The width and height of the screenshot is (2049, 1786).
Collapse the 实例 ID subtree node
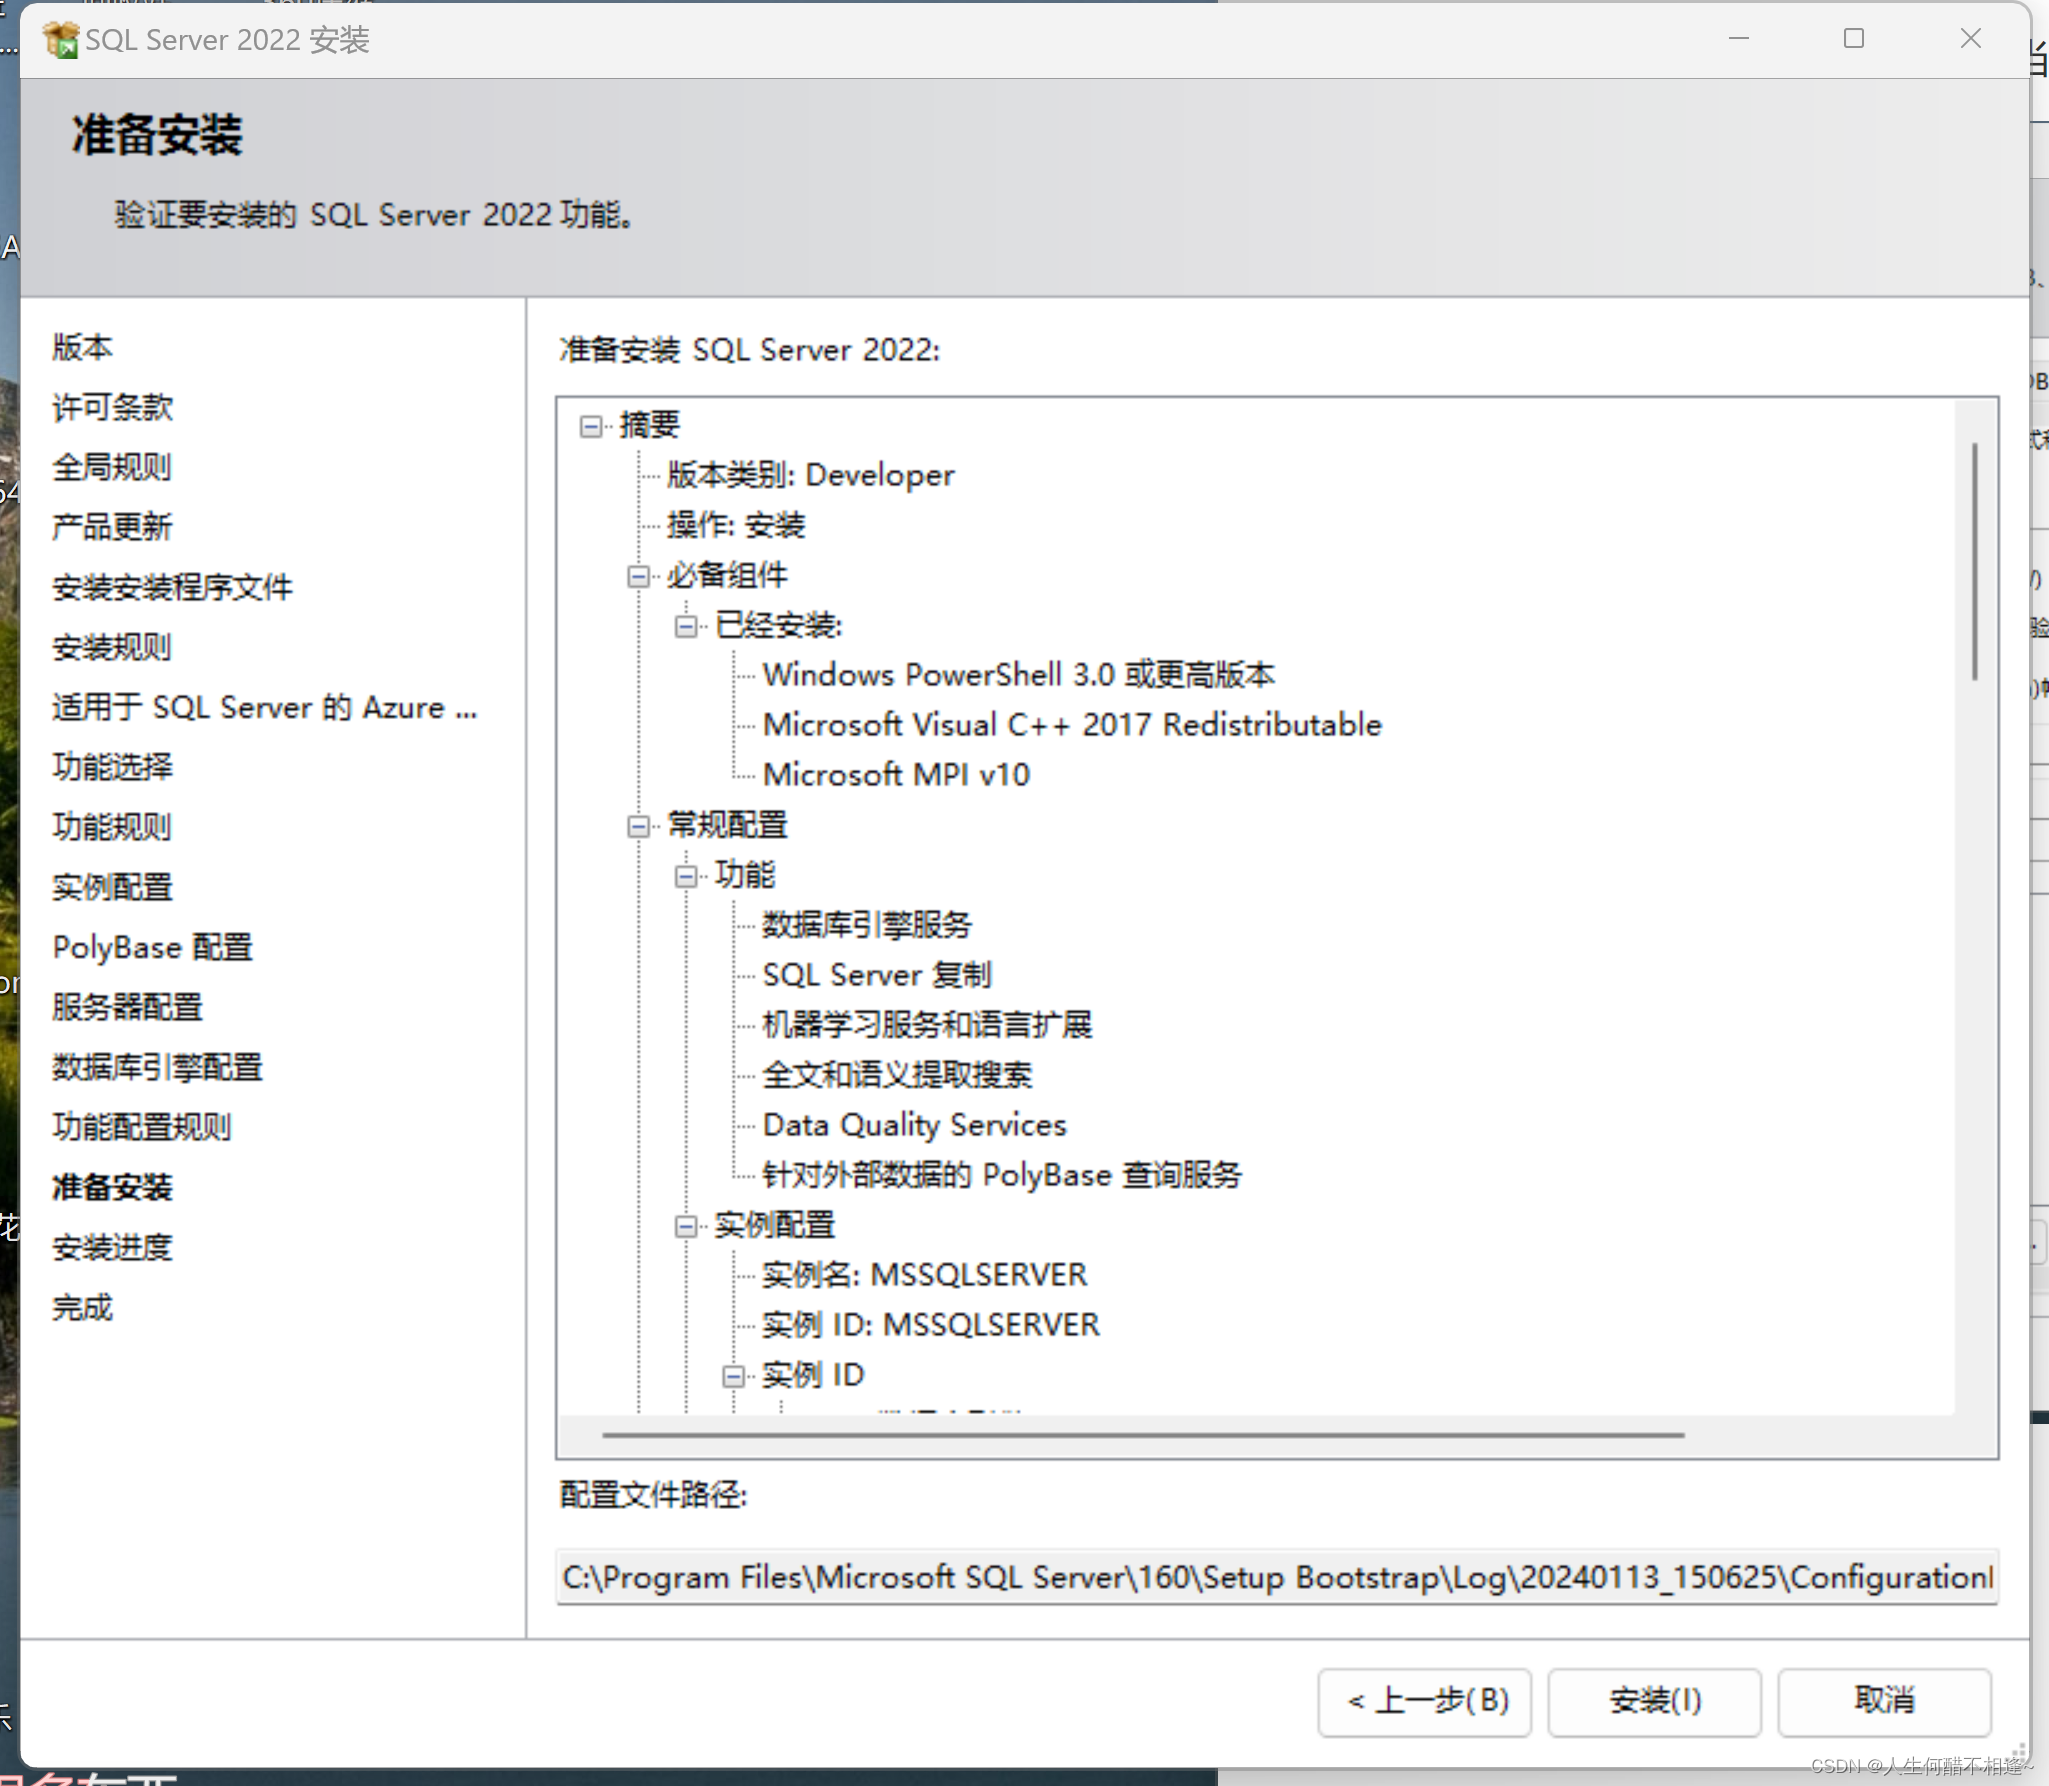click(x=735, y=1377)
